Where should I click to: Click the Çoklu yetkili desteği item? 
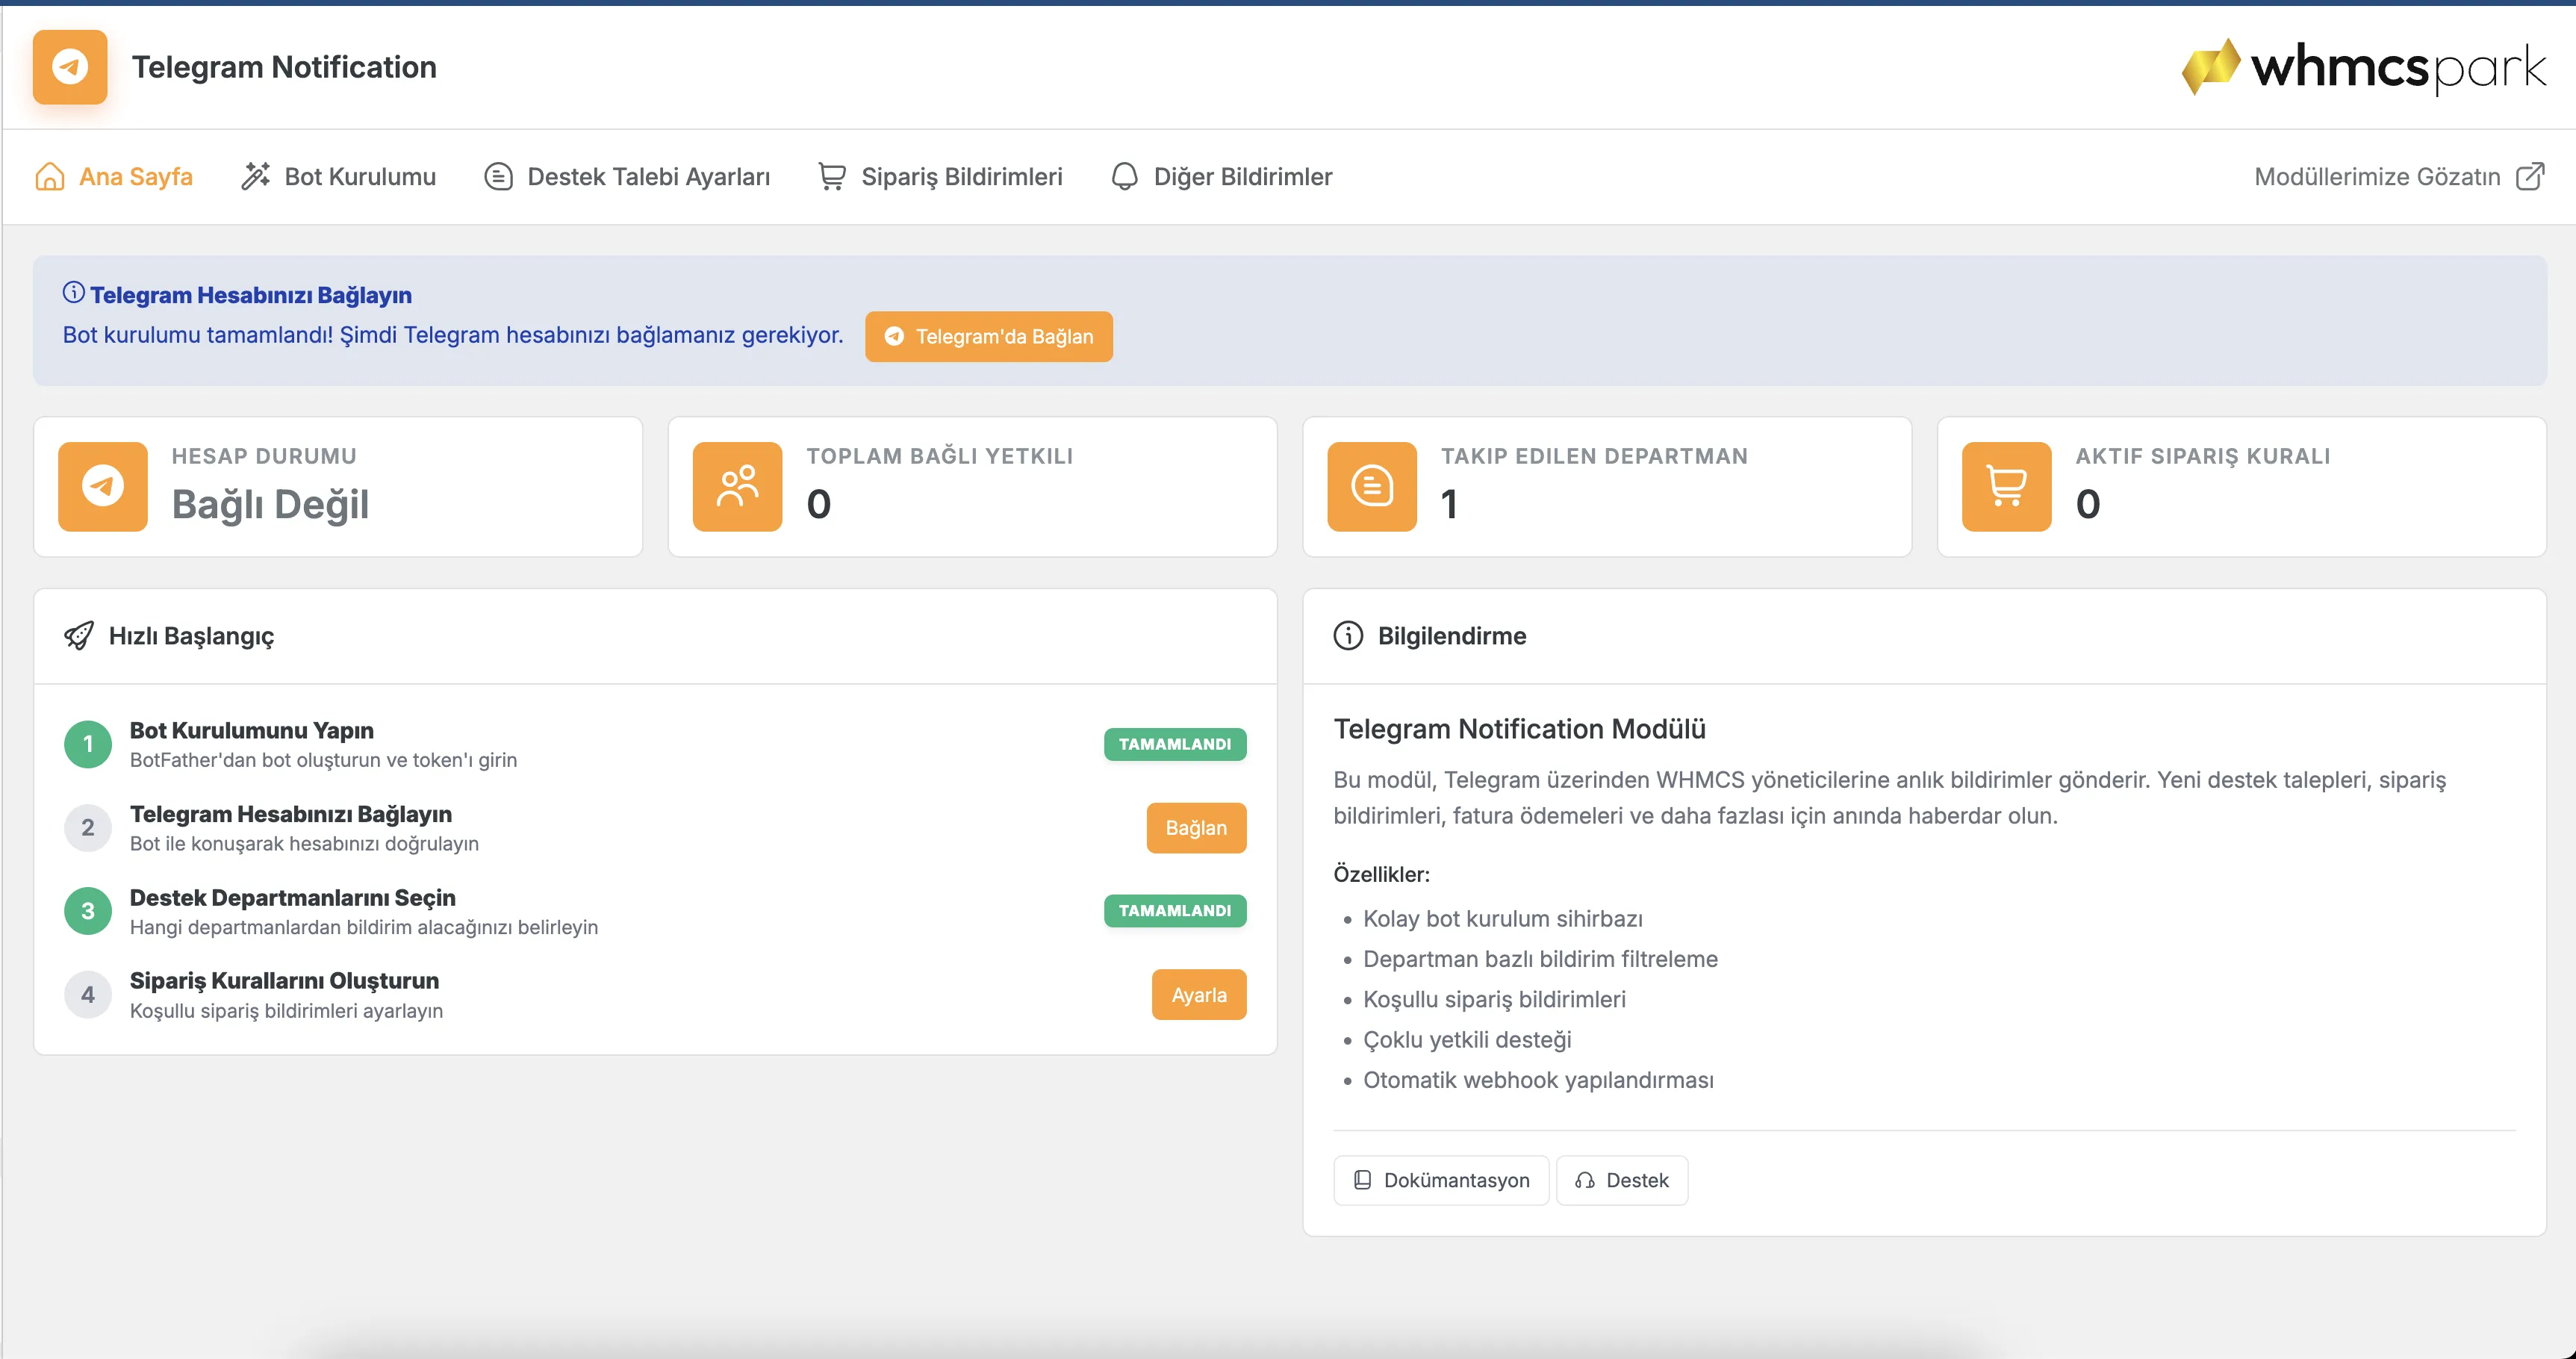(x=1467, y=1040)
